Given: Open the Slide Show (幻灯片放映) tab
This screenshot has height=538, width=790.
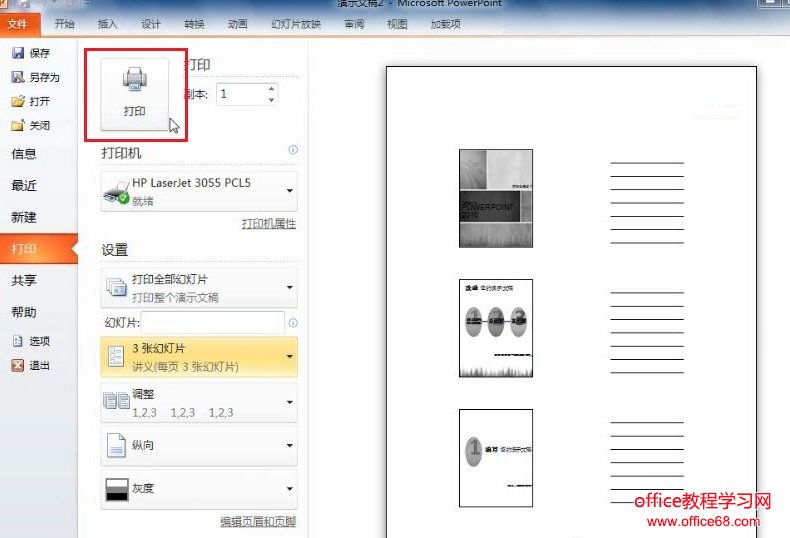Looking at the screenshot, I should click(296, 24).
